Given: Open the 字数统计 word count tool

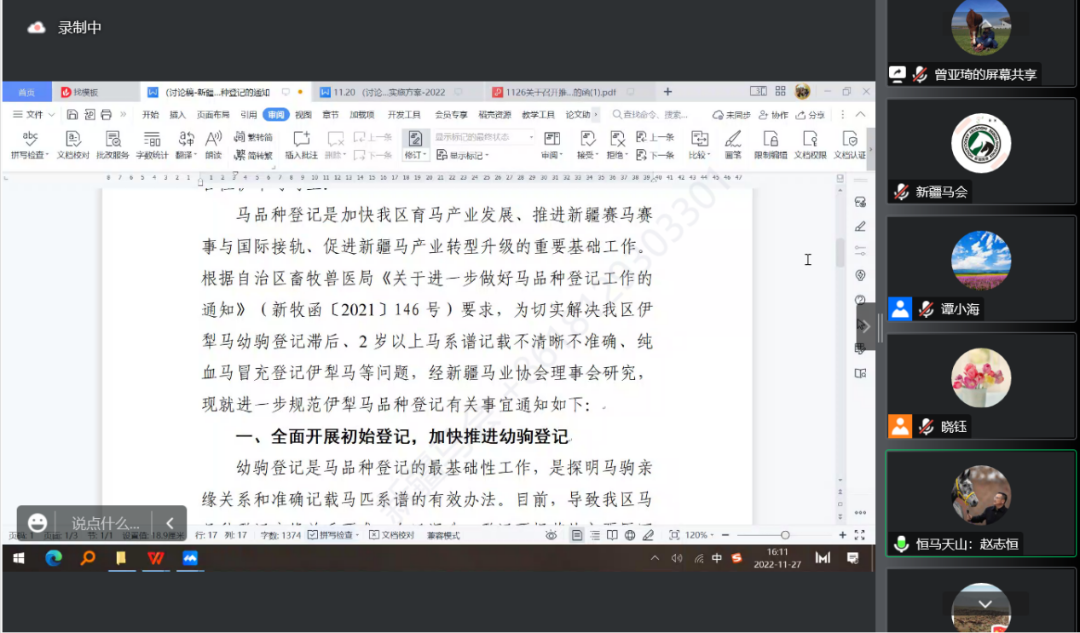Looking at the screenshot, I should (151, 144).
